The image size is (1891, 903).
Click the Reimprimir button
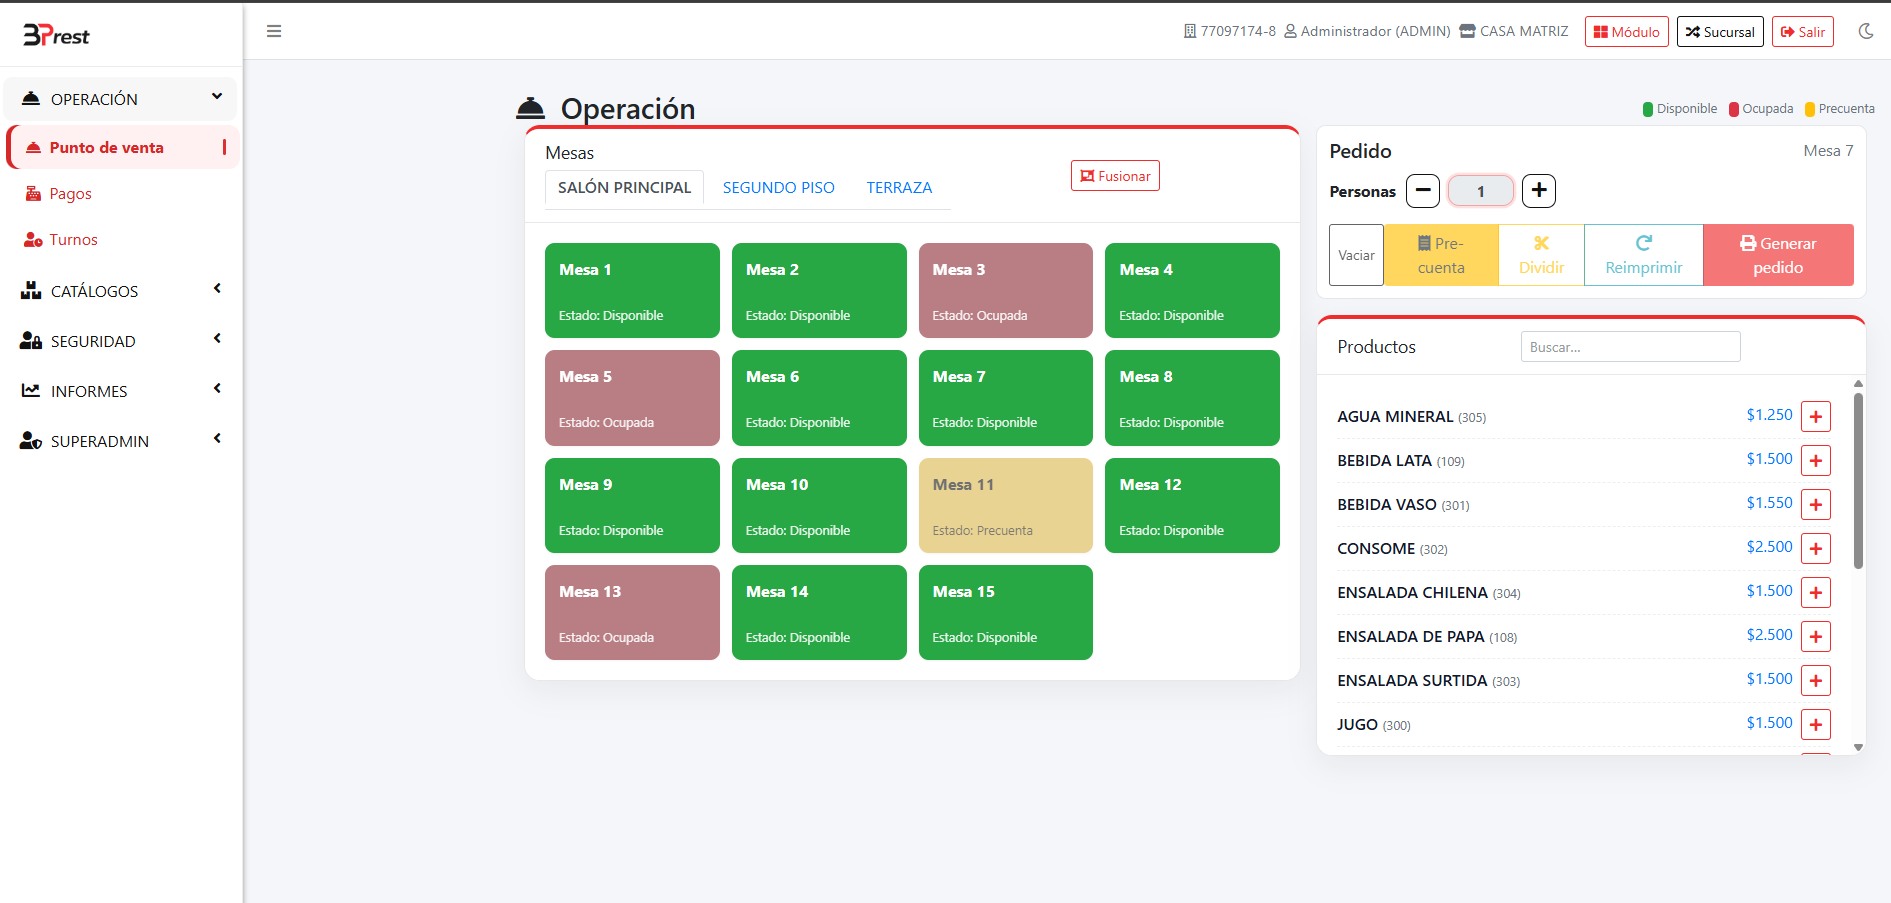tap(1643, 255)
